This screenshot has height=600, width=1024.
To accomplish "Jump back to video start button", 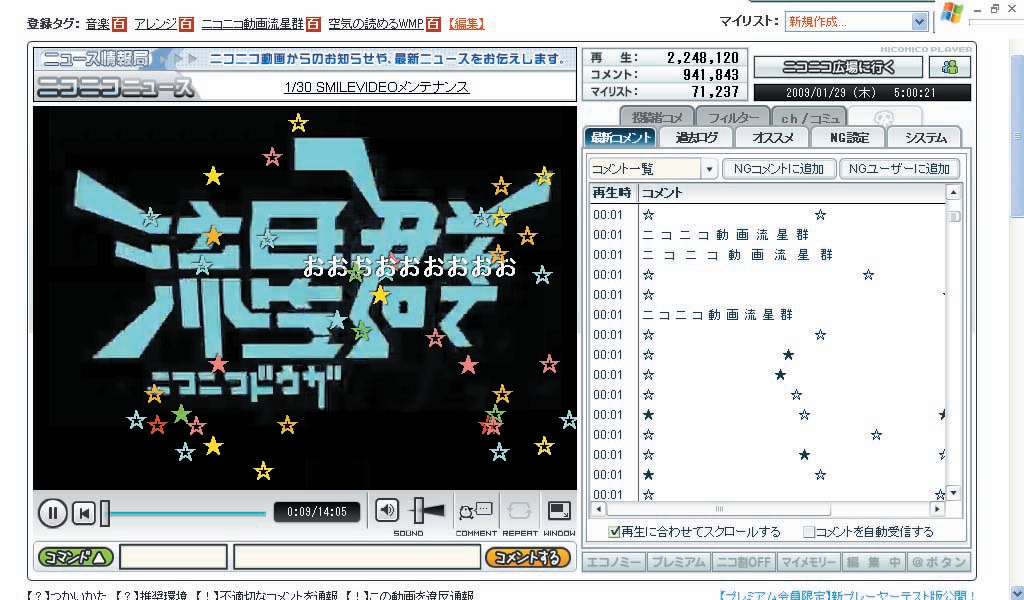I will pyautogui.click(x=84, y=513).
